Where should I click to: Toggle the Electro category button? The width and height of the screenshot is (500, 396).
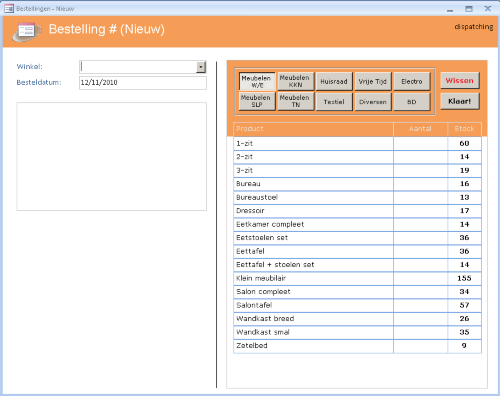click(412, 81)
